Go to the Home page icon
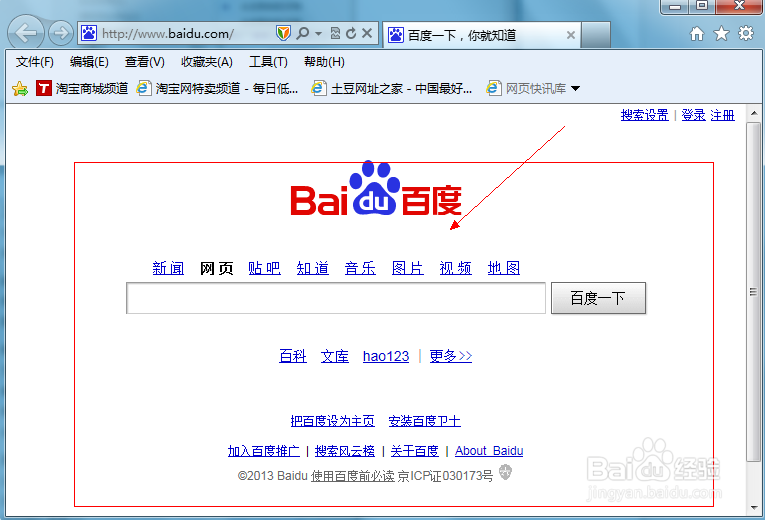 pyautogui.click(x=697, y=34)
